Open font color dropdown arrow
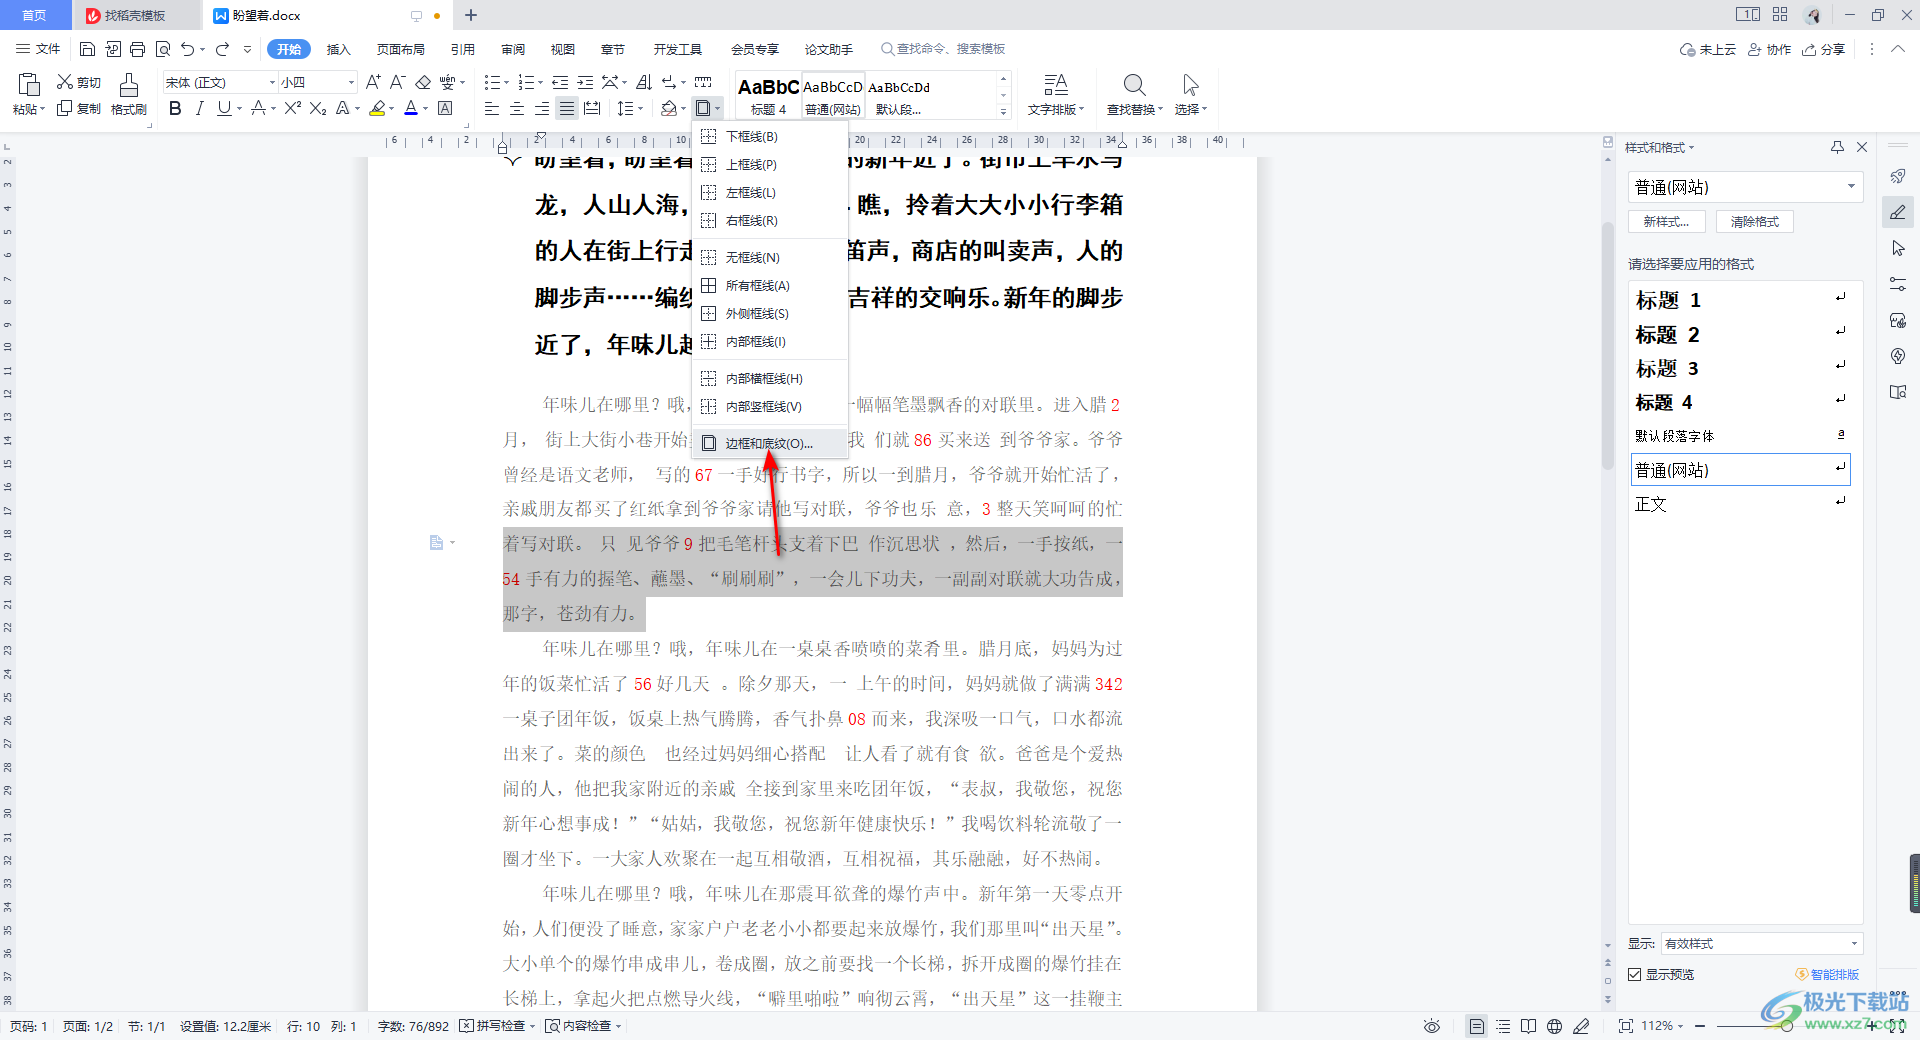 [x=426, y=108]
